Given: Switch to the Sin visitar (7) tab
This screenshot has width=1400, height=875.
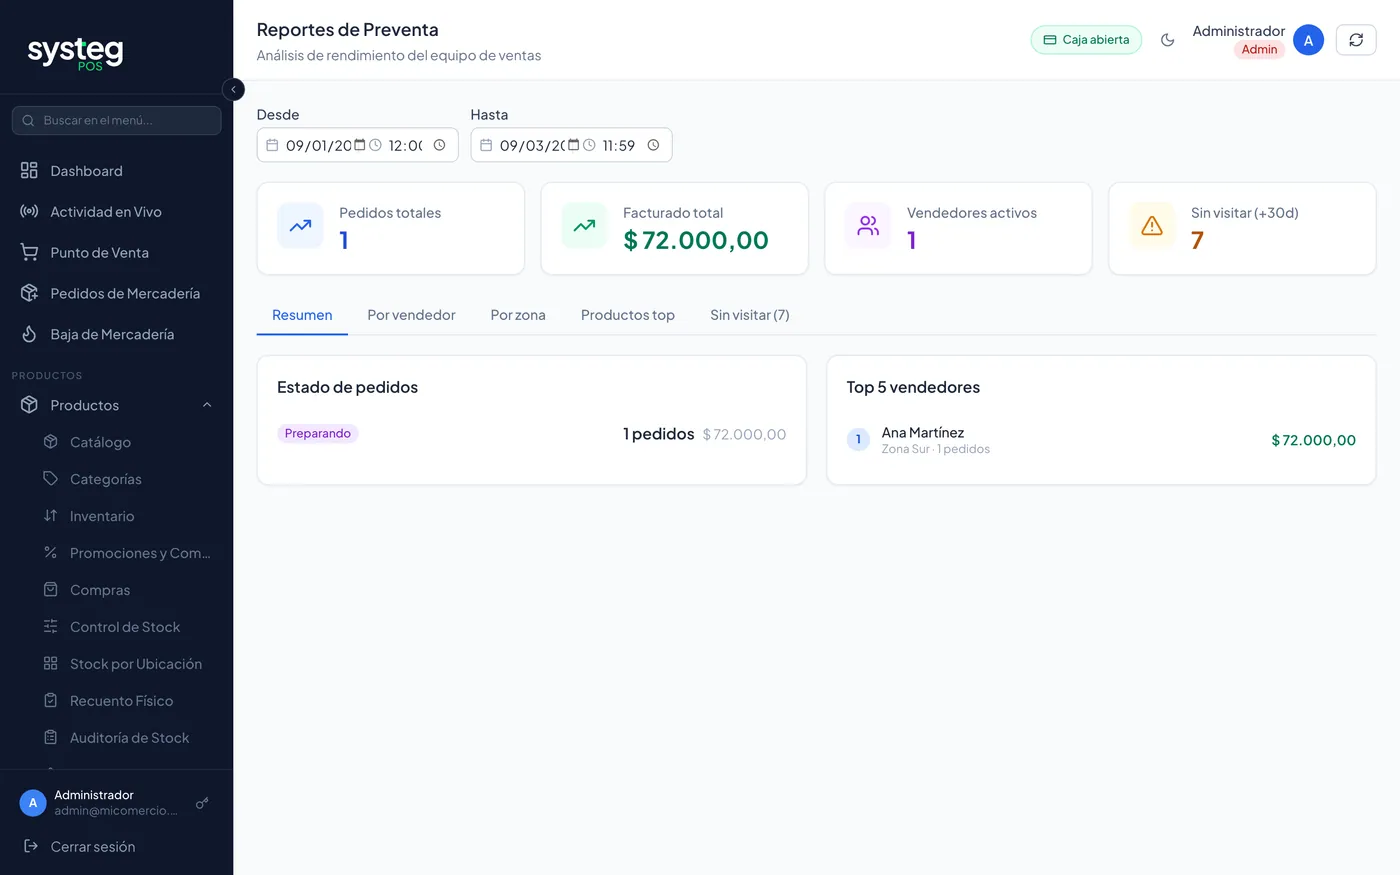Looking at the screenshot, I should [750, 315].
